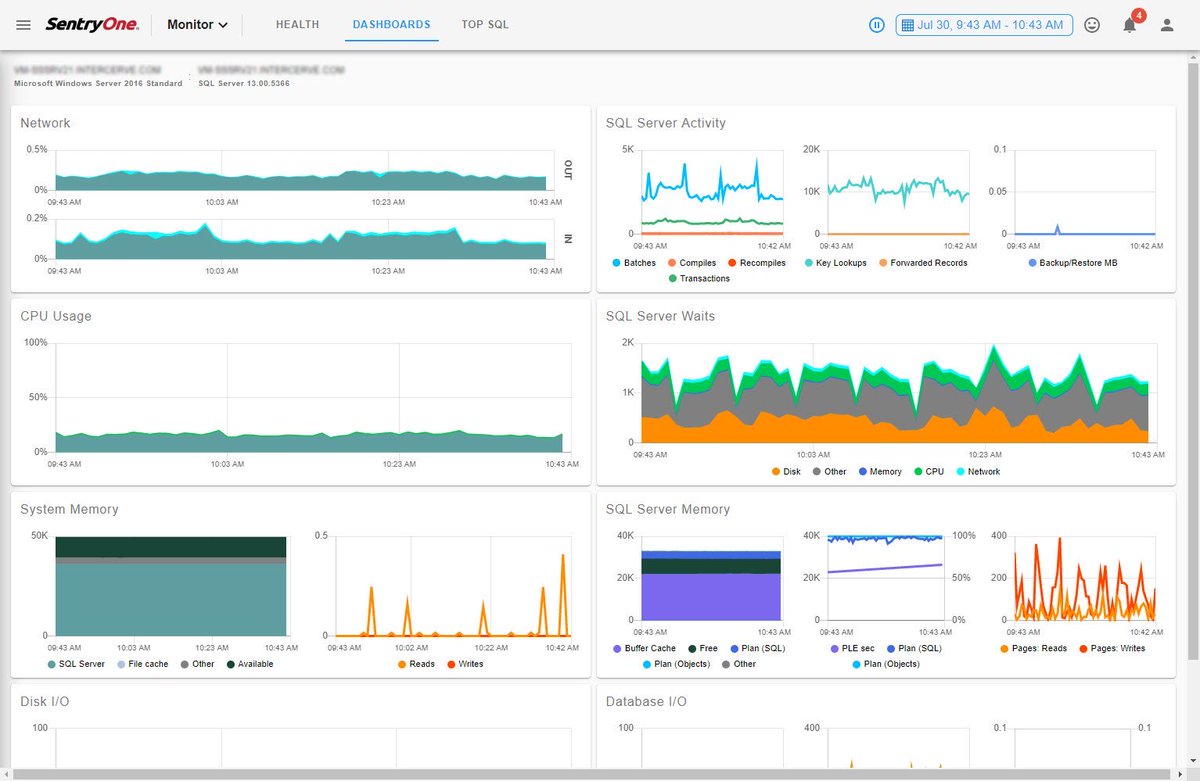
Task: Click calendar icon in date range box
Action: (x=908, y=25)
